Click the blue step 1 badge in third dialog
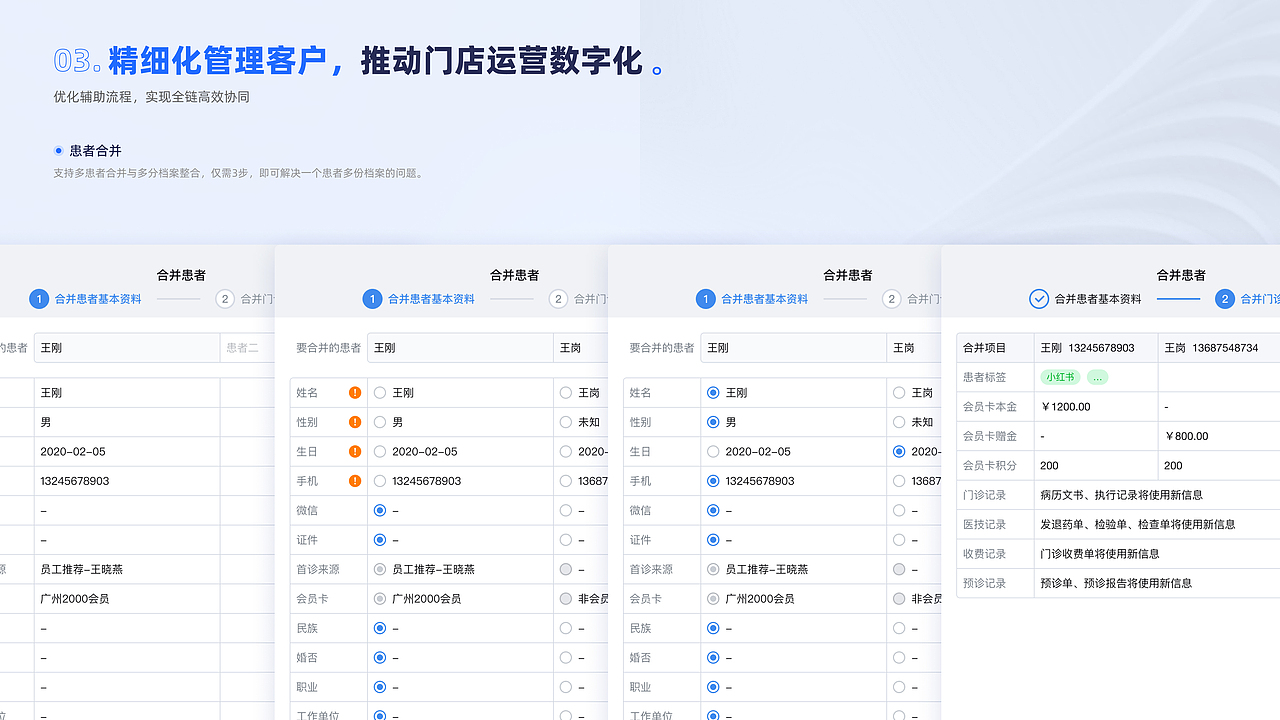This screenshot has height=720, width=1280. [x=706, y=299]
